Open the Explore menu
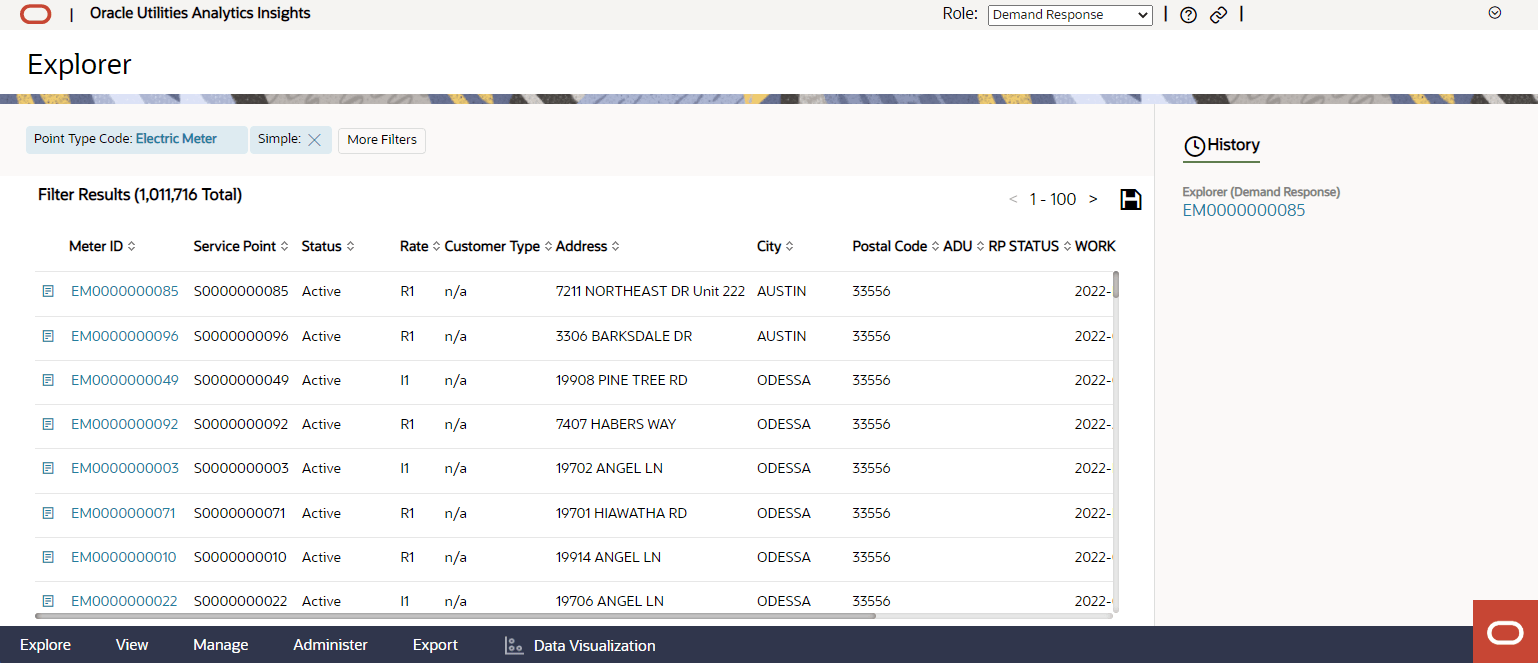The image size is (1538, 663). (45, 645)
